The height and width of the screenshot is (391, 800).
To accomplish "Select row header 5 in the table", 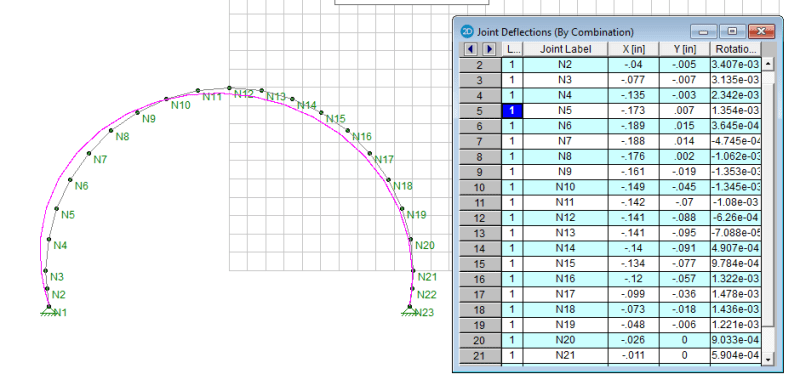I will tap(480, 111).
